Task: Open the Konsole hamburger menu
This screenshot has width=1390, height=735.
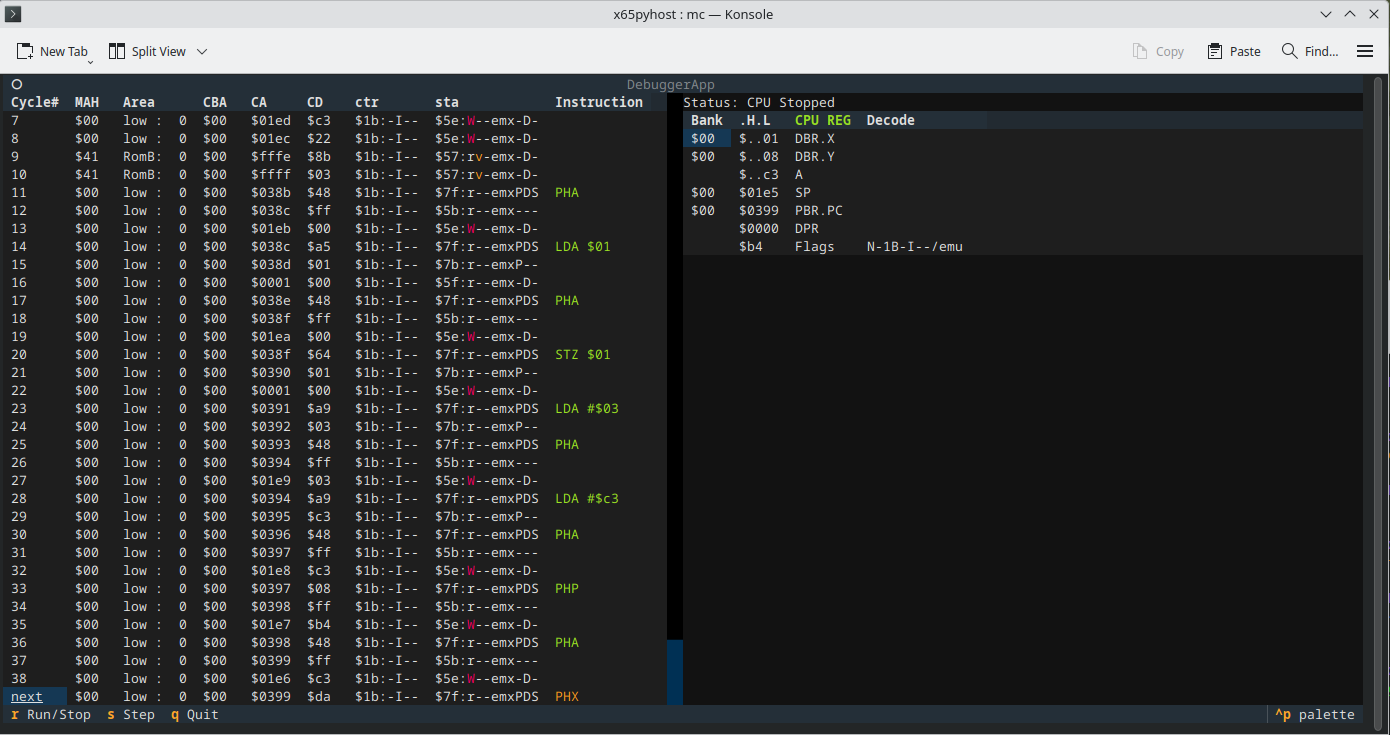Action: 1365,51
